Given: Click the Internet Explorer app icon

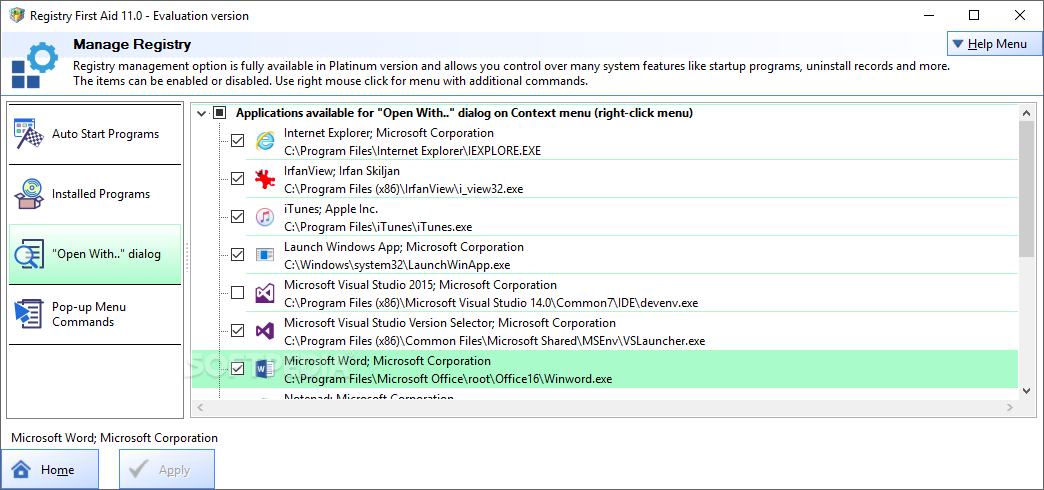Looking at the screenshot, I should pyautogui.click(x=265, y=140).
